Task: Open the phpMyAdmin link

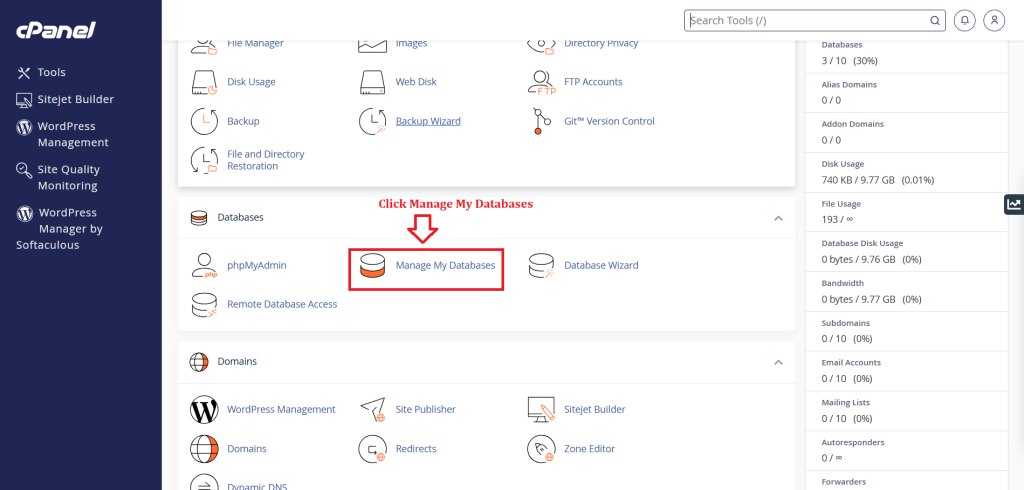Action: point(257,265)
